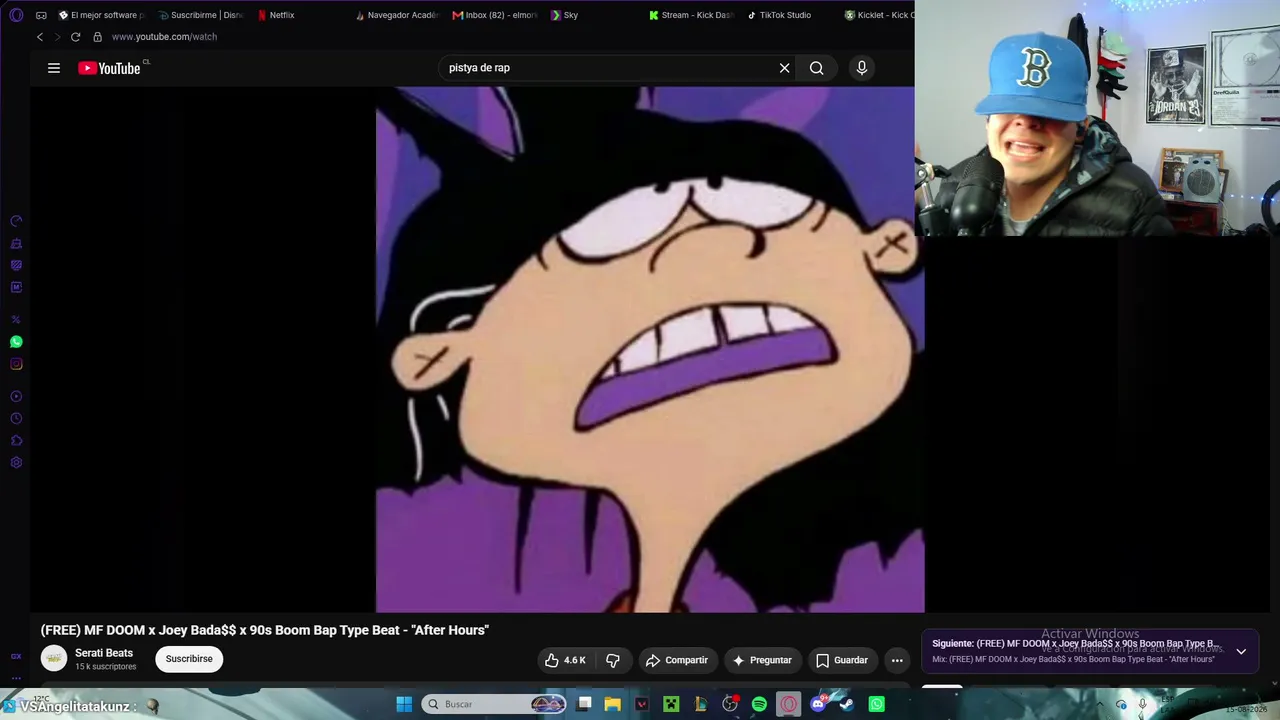Go to the YouTube home logo
Image resolution: width=1280 pixels, height=720 pixels.
click(x=109, y=68)
